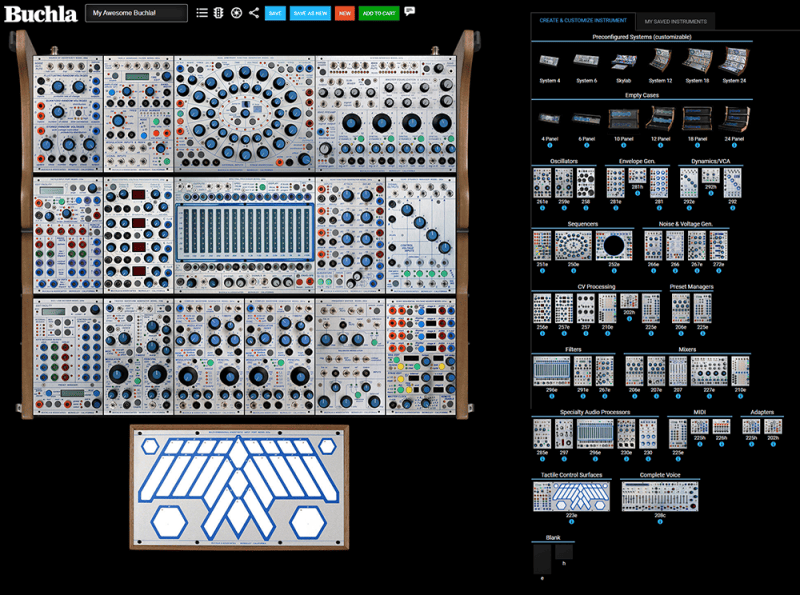
Task: Open the feedback speech bubble at top right
Action: point(409,13)
